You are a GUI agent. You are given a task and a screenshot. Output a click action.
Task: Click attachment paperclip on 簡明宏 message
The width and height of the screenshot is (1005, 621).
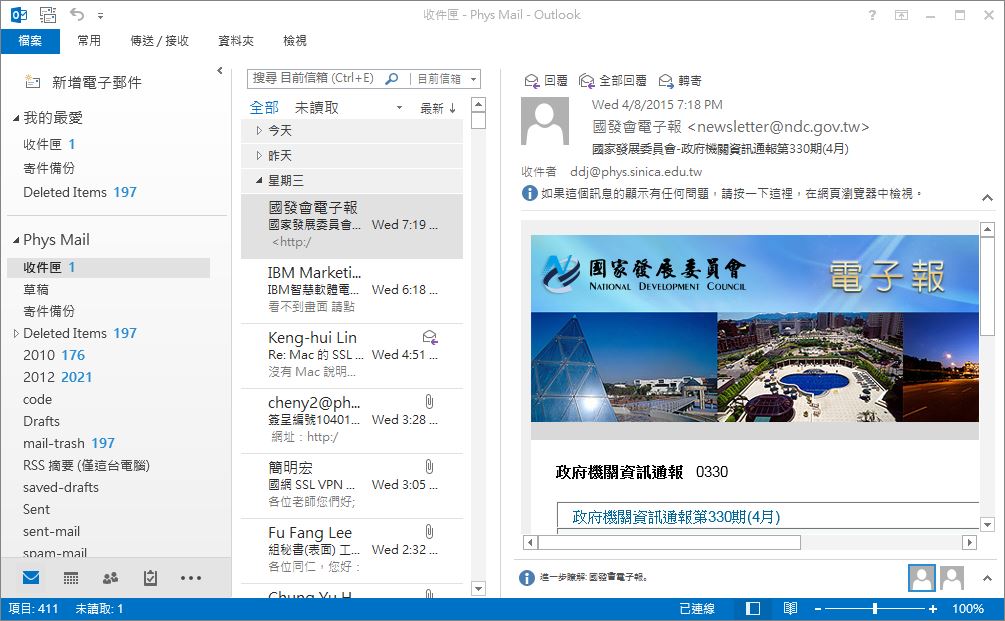point(429,467)
